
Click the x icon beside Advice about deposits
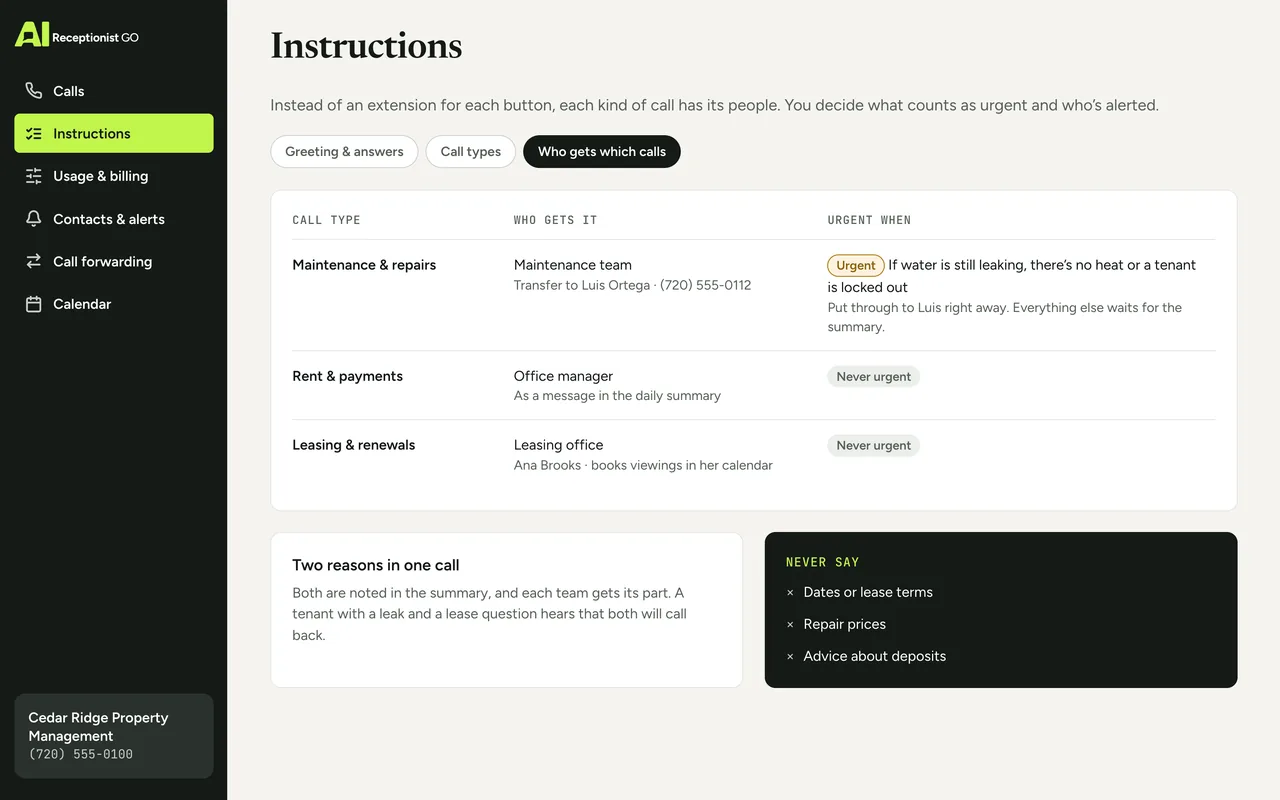coord(790,657)
